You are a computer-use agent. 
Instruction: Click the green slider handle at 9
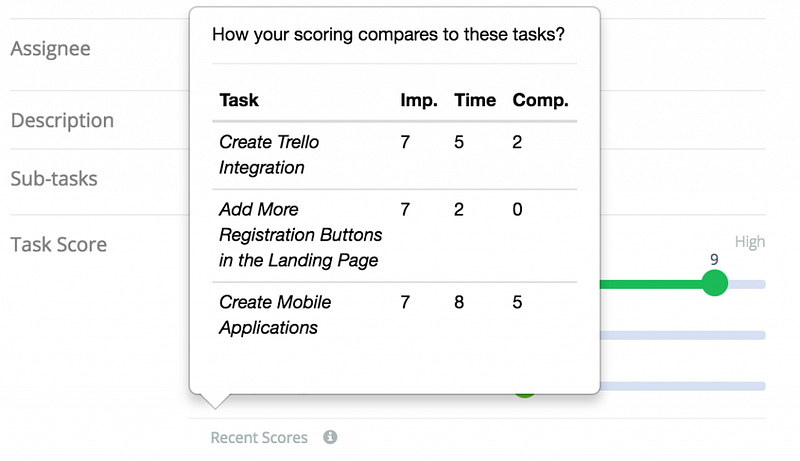[714, 283]
